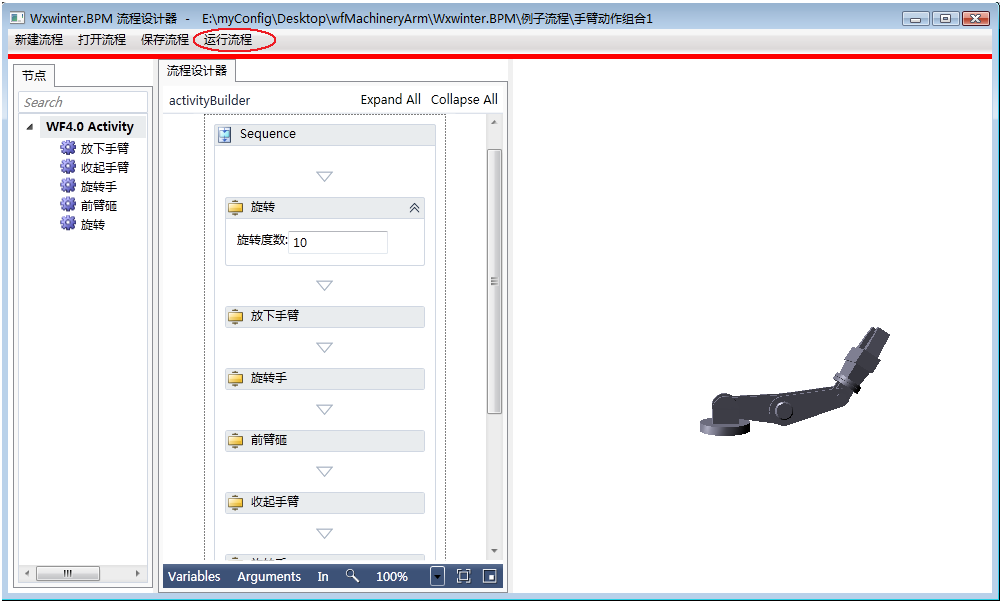Run the workflow via 运行流程
Screen dimensions: 1002x603
228,40
